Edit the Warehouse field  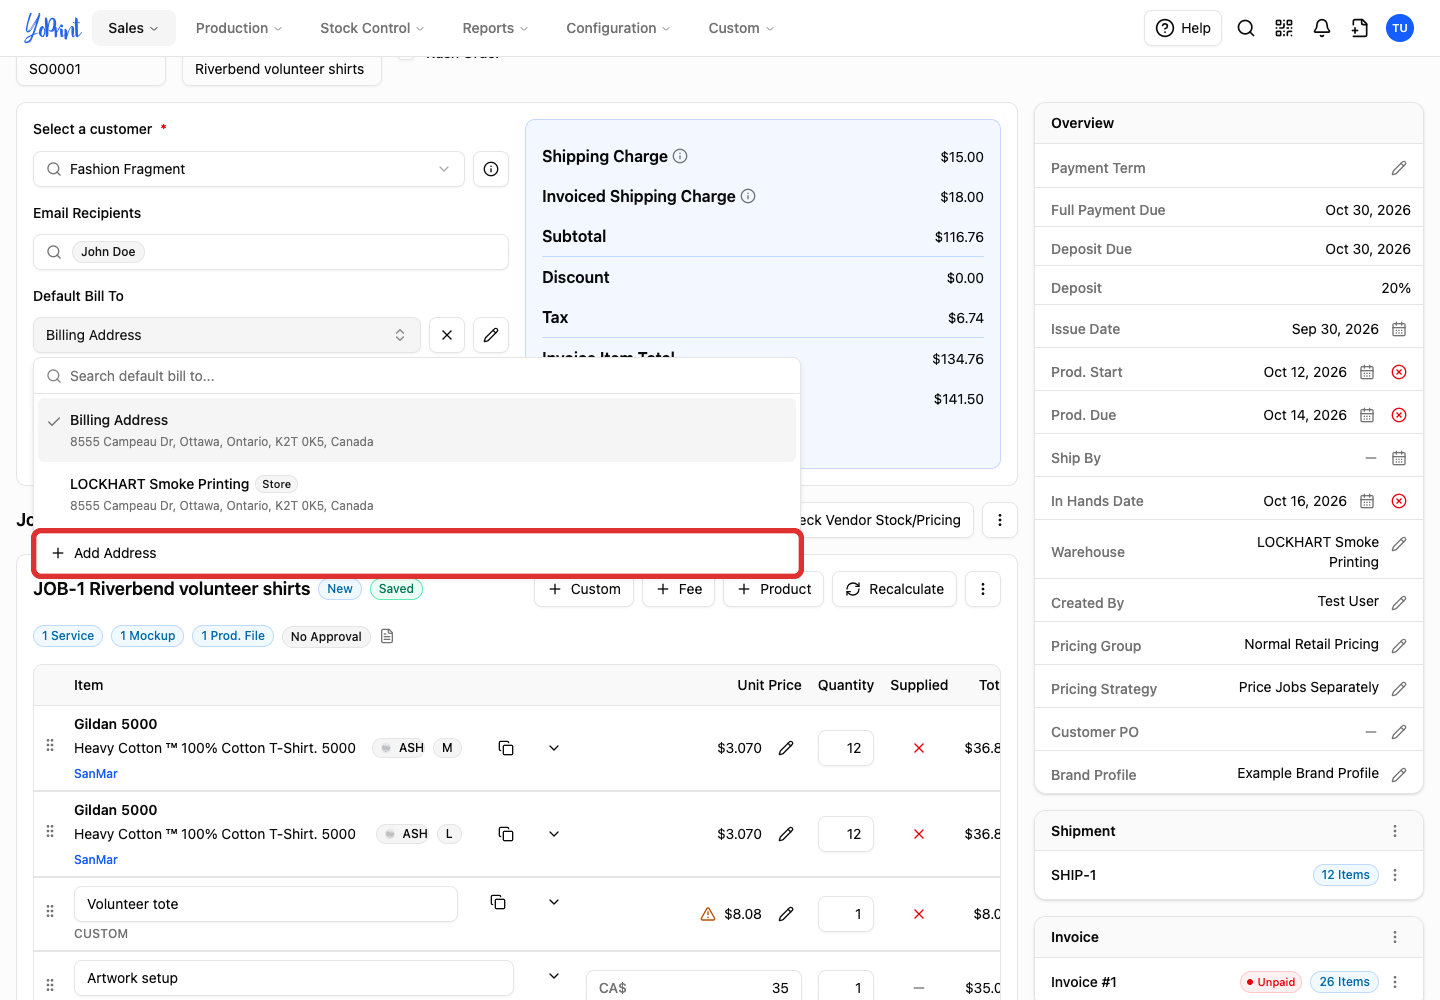tap(1399, 544)
